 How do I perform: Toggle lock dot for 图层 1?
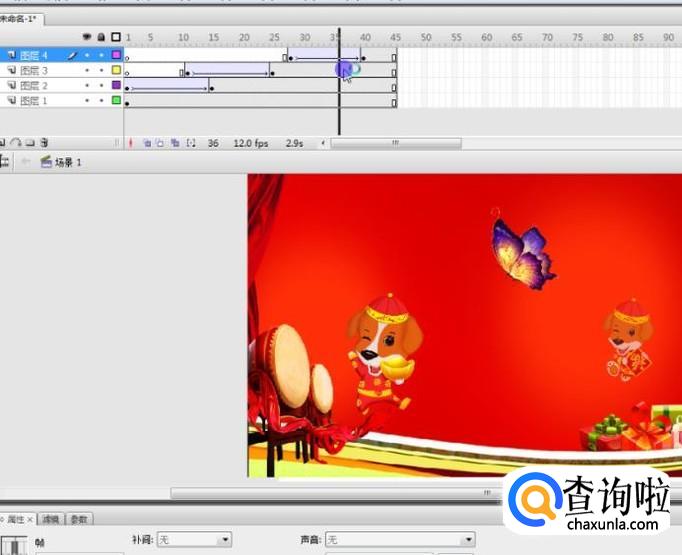click(x=101, y=100)
